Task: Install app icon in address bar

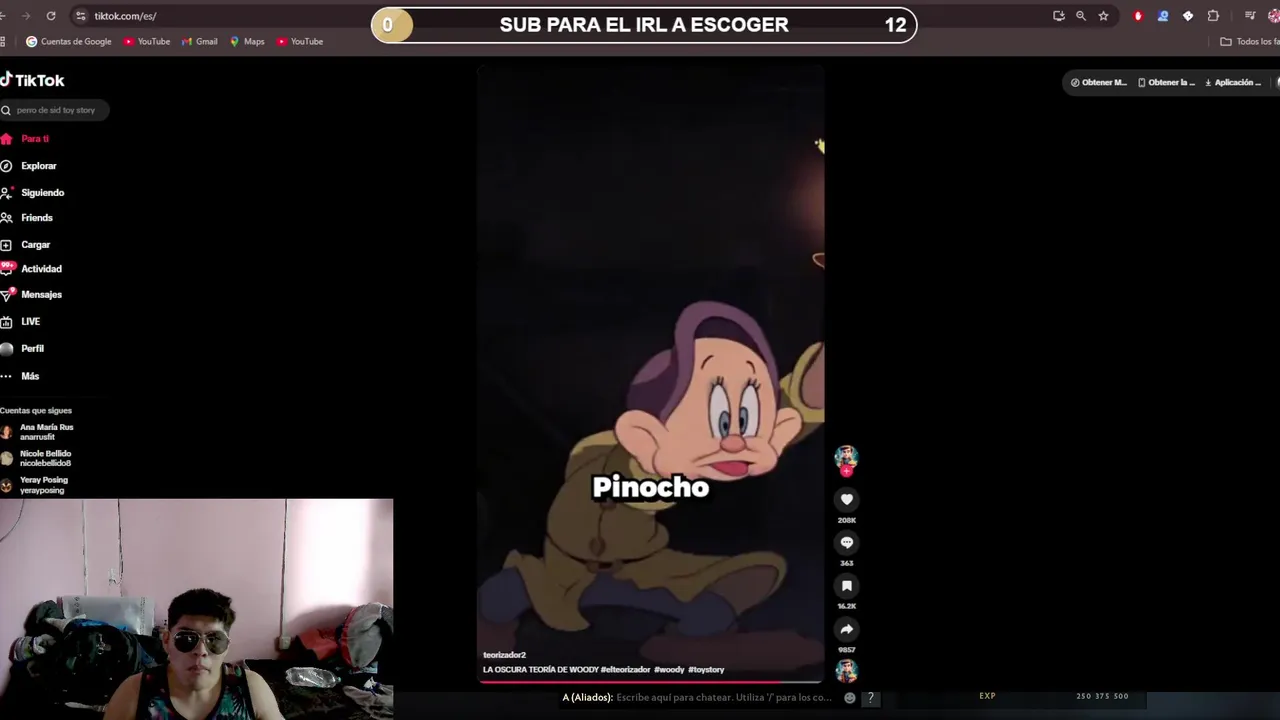Action: (1059, 16)
